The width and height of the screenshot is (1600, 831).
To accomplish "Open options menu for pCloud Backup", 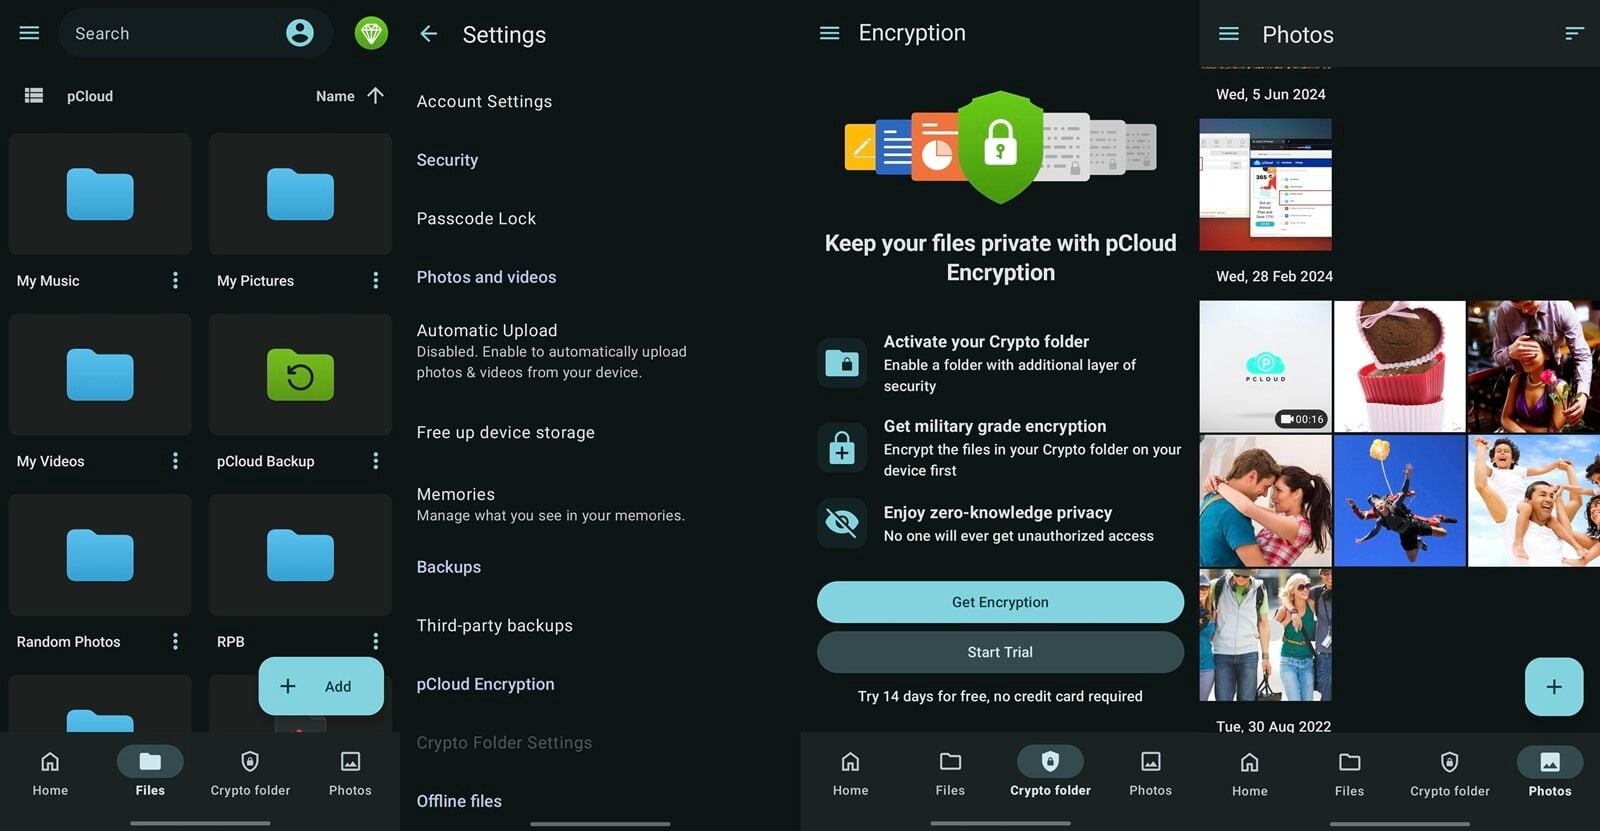I will (x=376, y=461).
